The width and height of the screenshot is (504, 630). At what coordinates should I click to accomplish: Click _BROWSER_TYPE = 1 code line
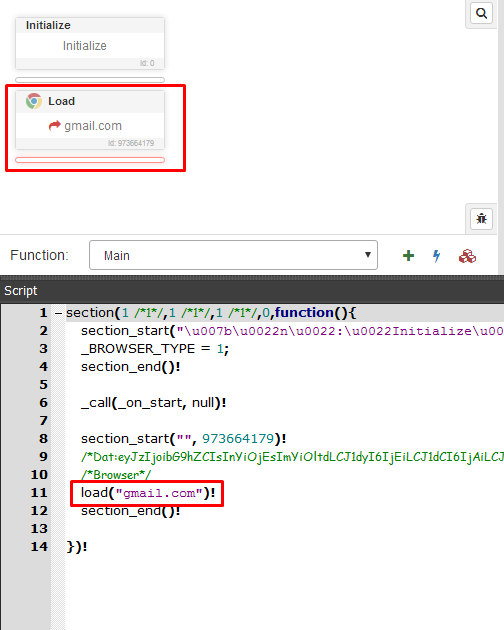(x=155, y=349)
